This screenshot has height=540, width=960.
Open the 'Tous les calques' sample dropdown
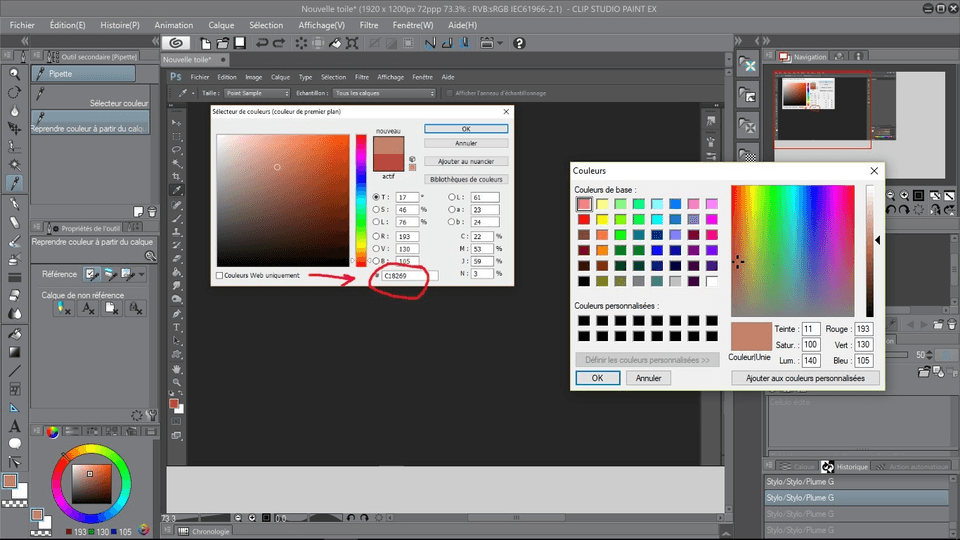pos(385,93)
